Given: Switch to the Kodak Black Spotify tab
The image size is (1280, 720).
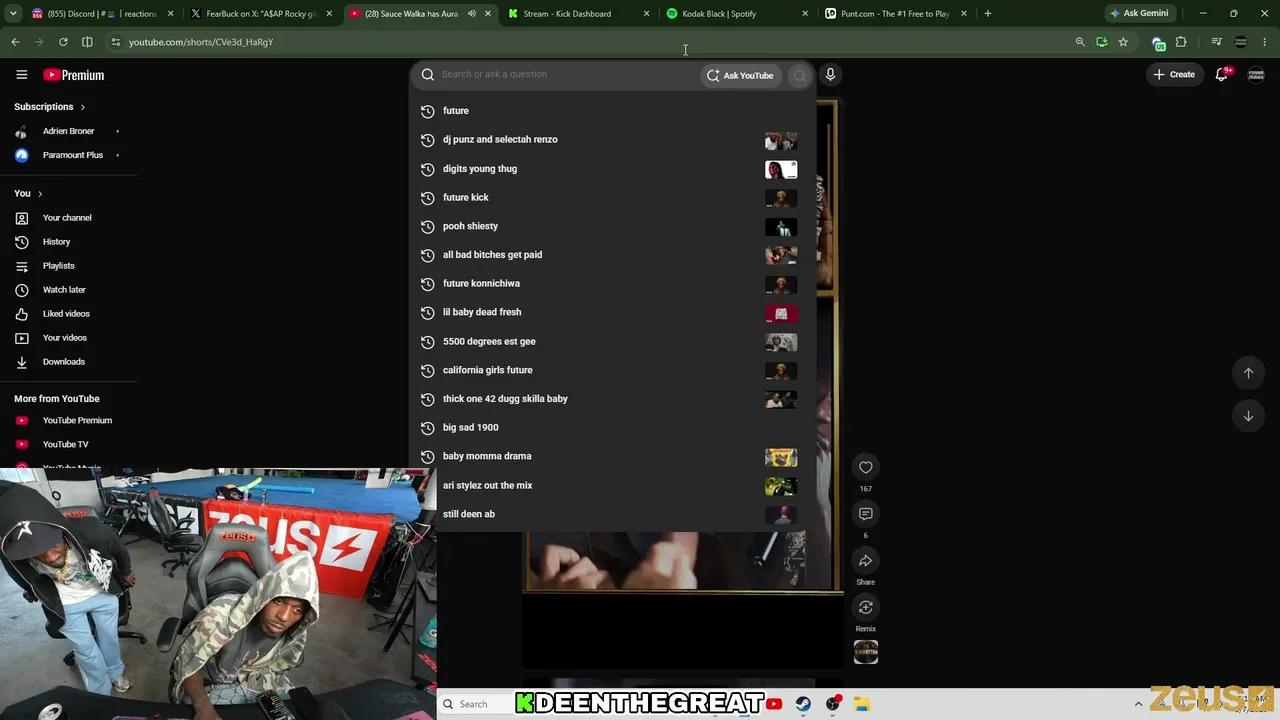Looking at the screenshot, I should pyautogui.click(x=738, y=14).
